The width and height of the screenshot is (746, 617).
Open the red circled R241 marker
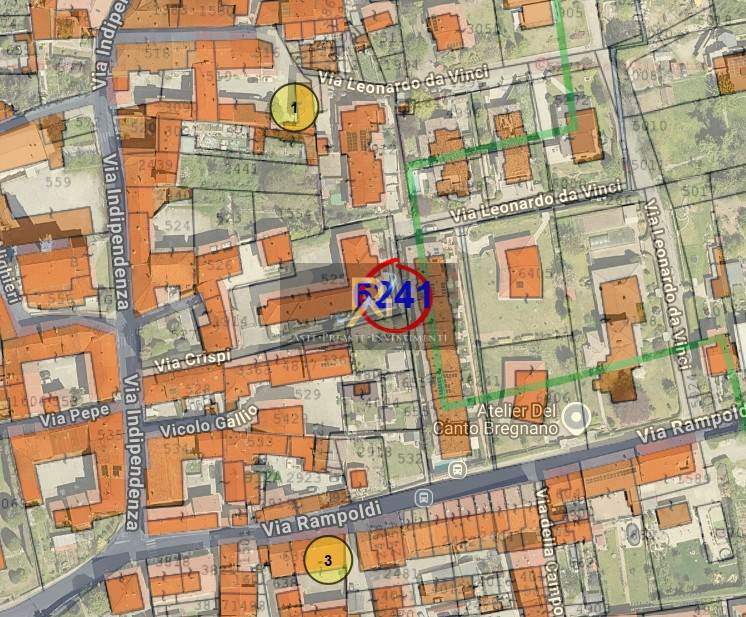(395, 295)
